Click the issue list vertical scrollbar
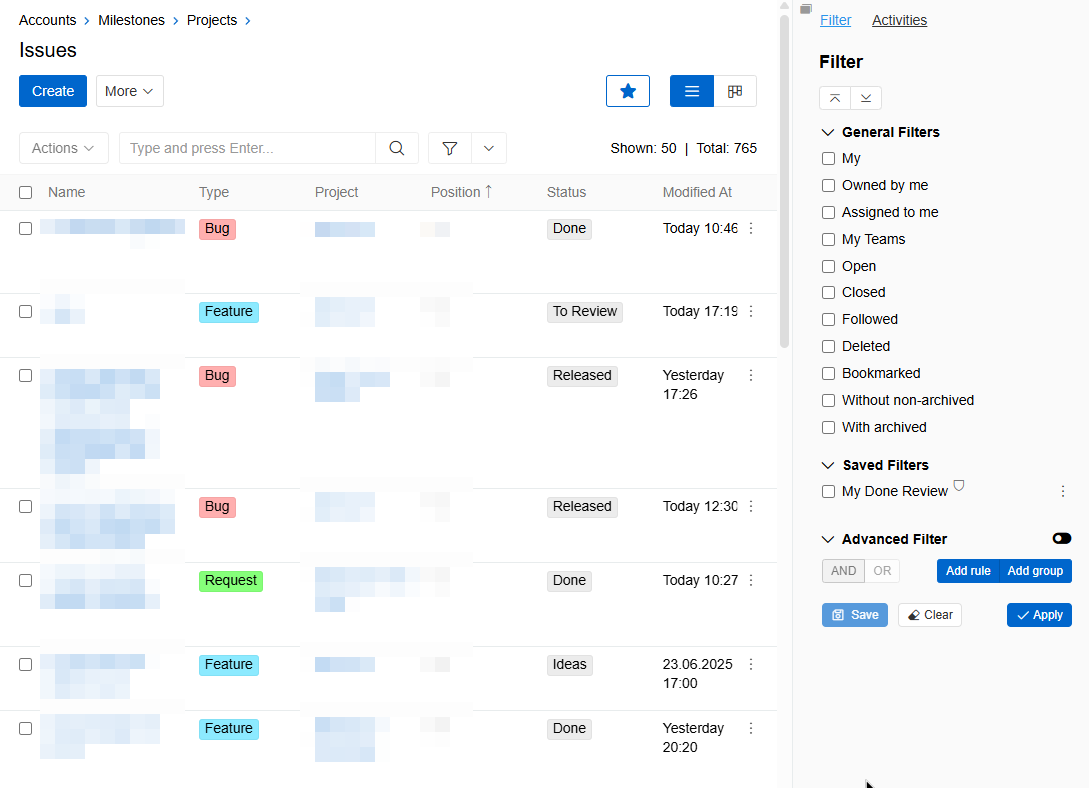 click(x=784, y=181)
